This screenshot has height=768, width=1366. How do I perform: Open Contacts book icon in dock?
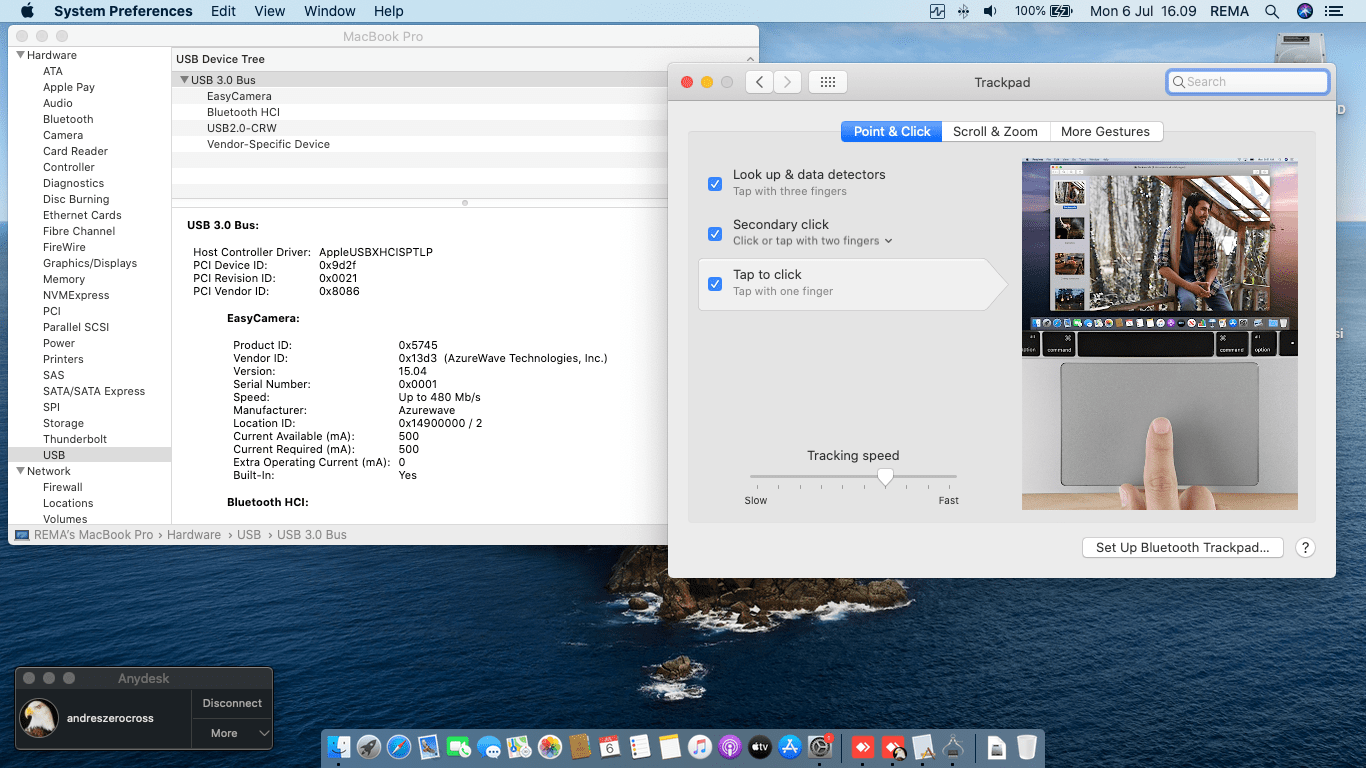(x=579, y=747)
